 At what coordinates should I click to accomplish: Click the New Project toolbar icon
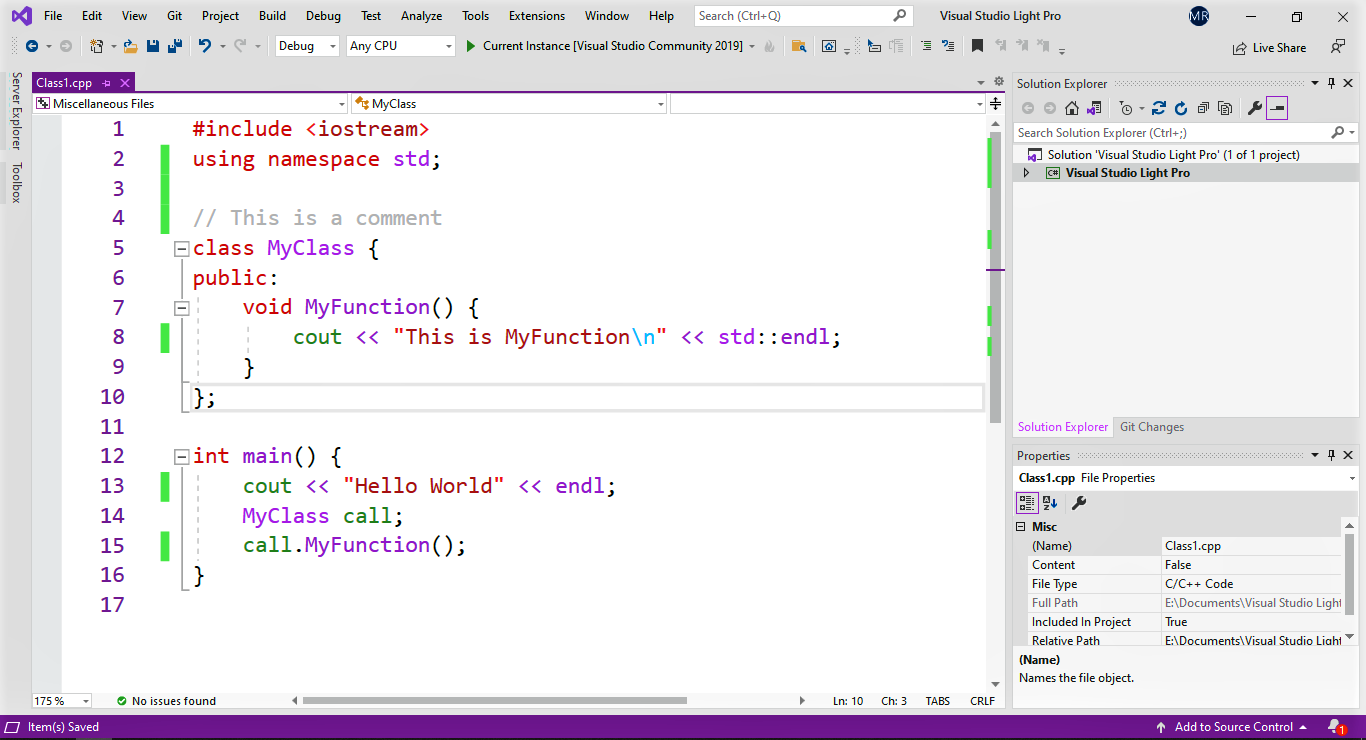click(96, 46)
